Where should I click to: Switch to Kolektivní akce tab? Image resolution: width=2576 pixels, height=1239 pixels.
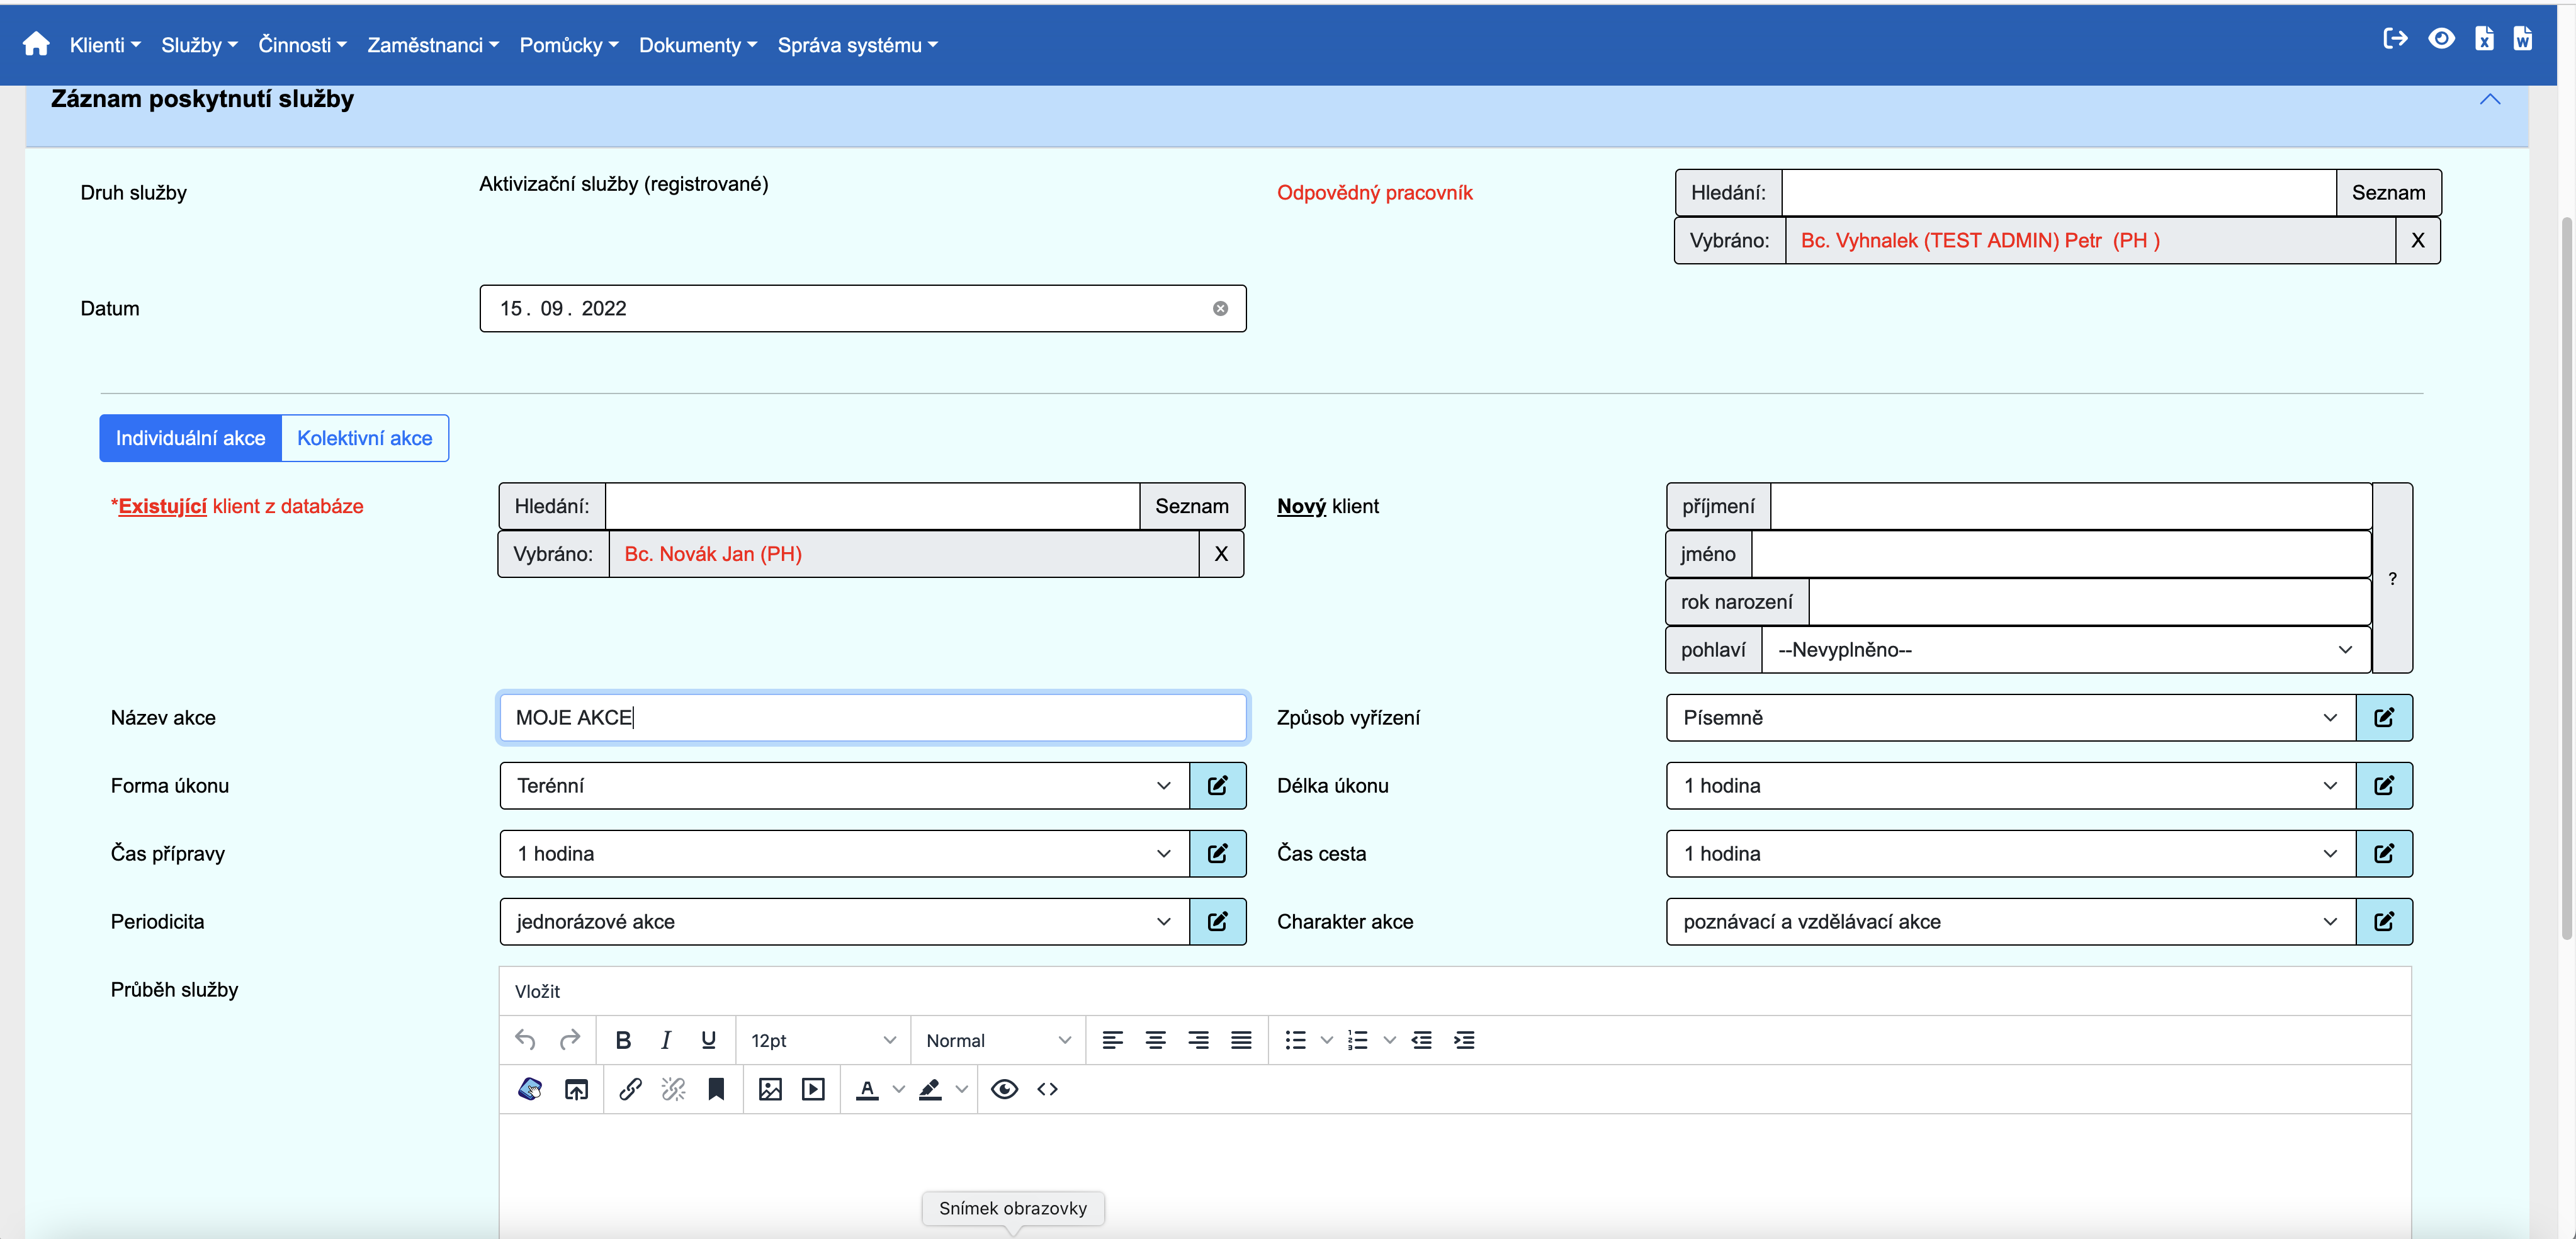pos(364,438)
